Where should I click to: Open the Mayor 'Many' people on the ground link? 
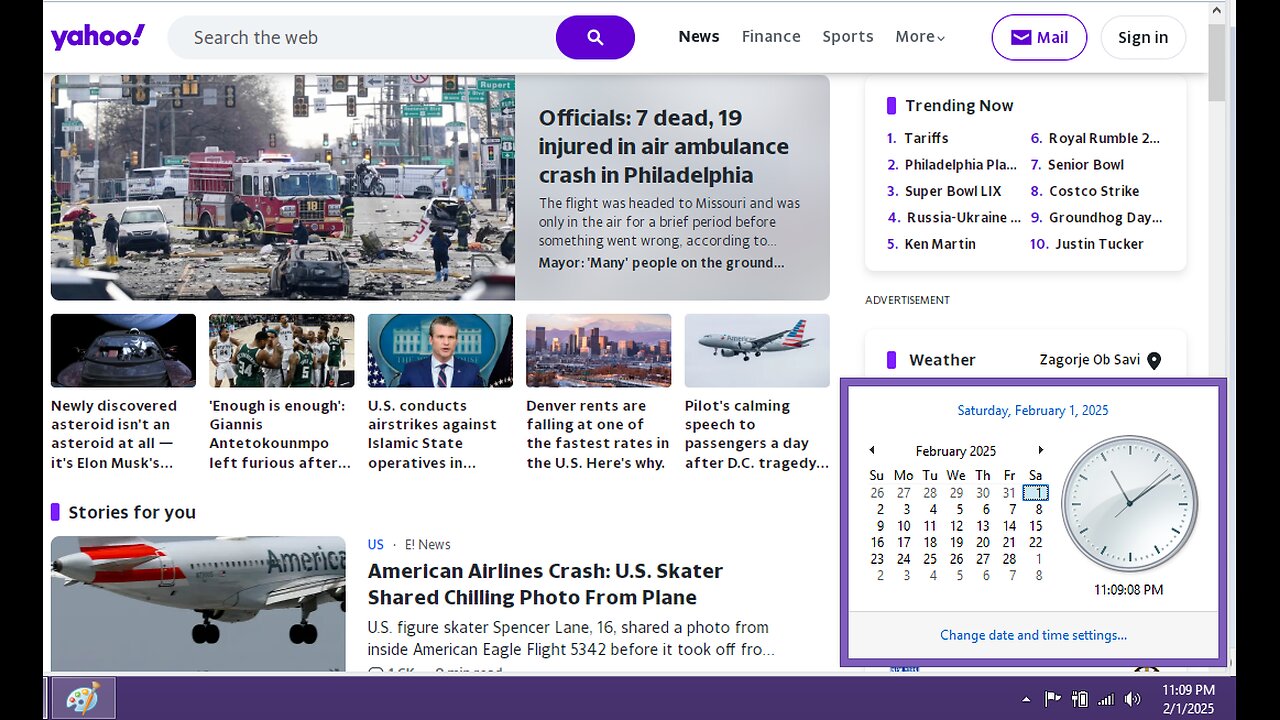pyautogui.click(x=661, y=263)
